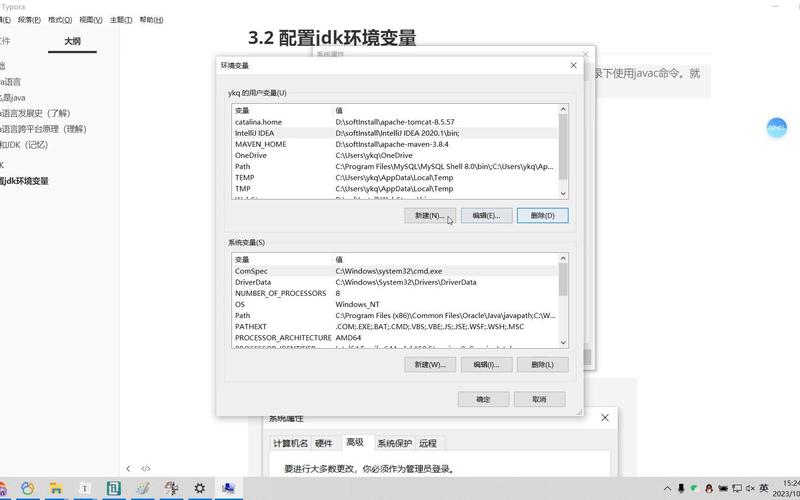The image size is (800, 500).
Task: Select TEMP user variable
Action: [x=395, y=178]
